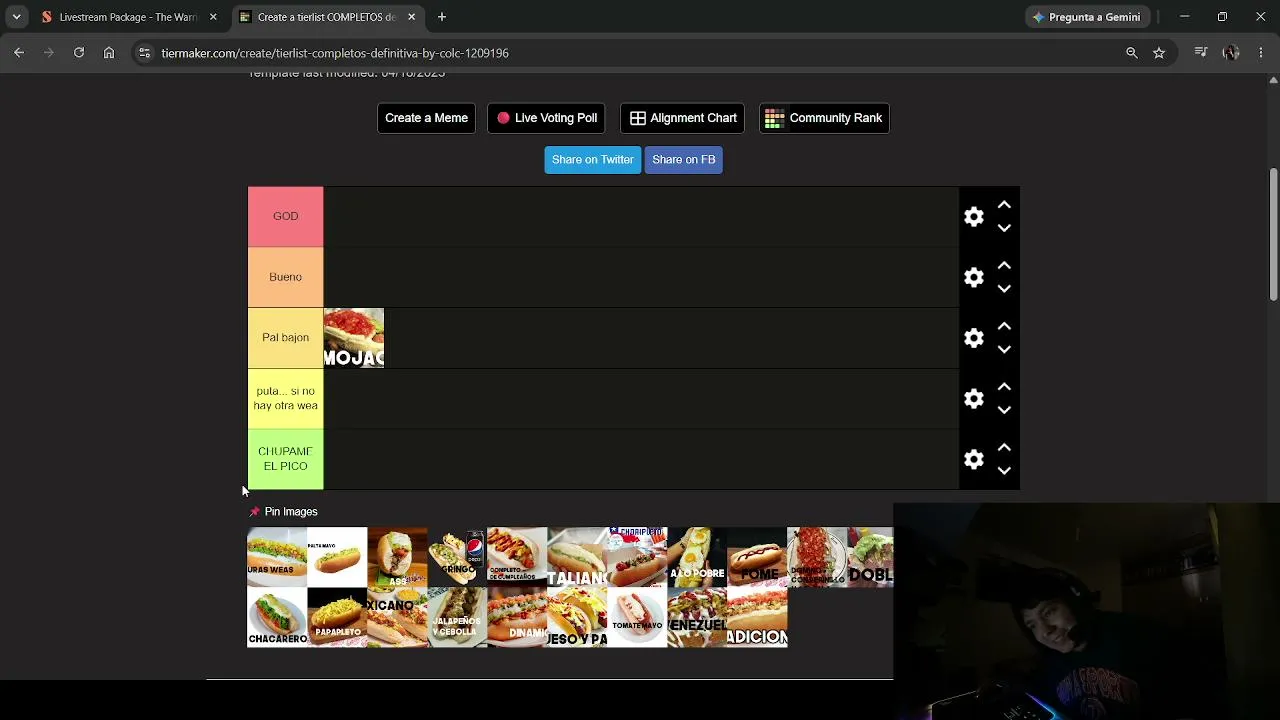Reload the tiermaker page
The width and height of the screenshot is (1280, 720).
[79, 53]
